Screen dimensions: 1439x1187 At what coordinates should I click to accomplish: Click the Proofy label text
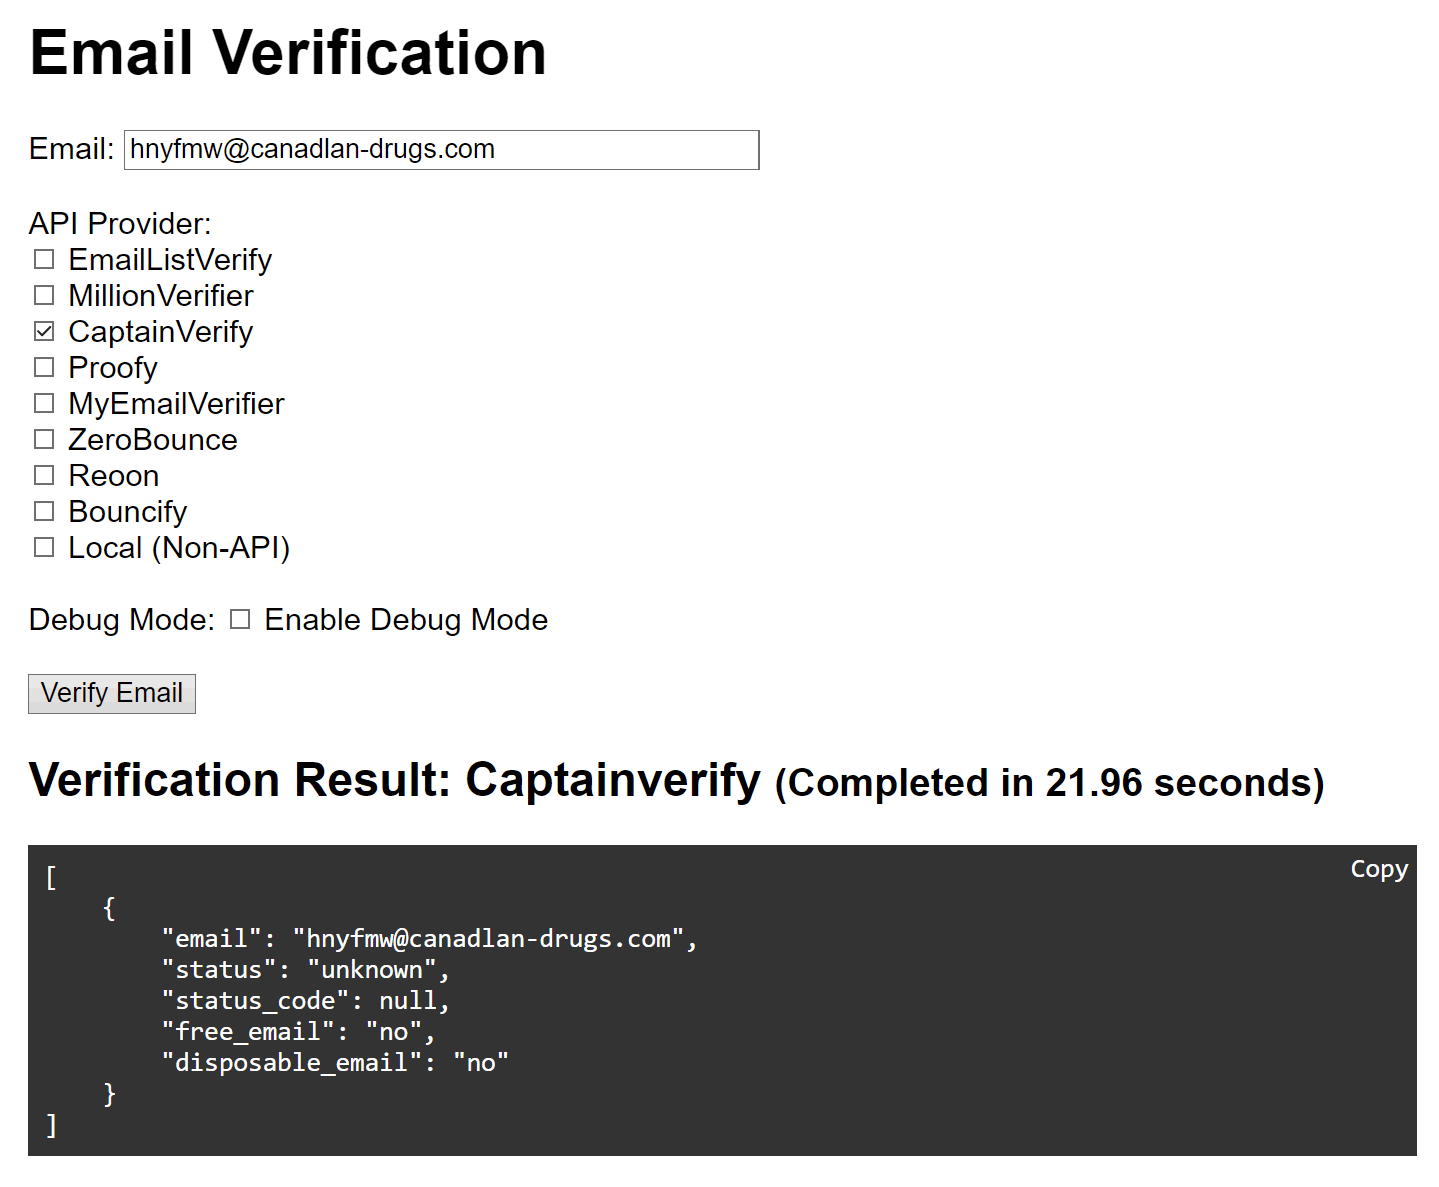pos(113,368)
